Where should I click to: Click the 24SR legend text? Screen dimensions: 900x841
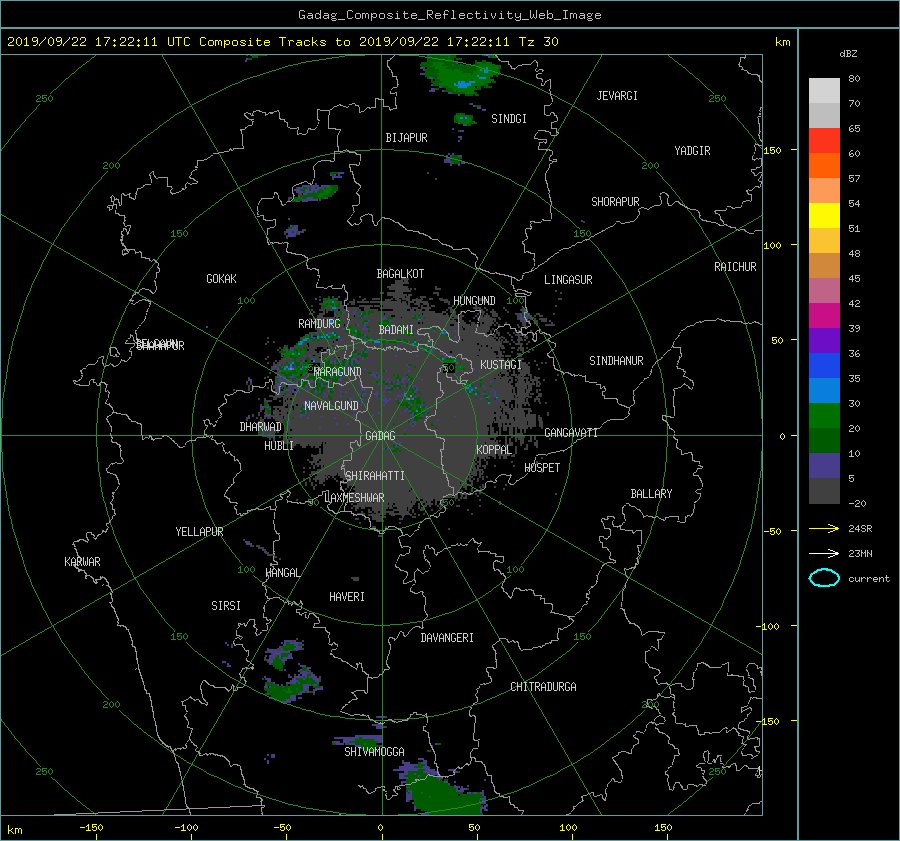coord(860,529)
